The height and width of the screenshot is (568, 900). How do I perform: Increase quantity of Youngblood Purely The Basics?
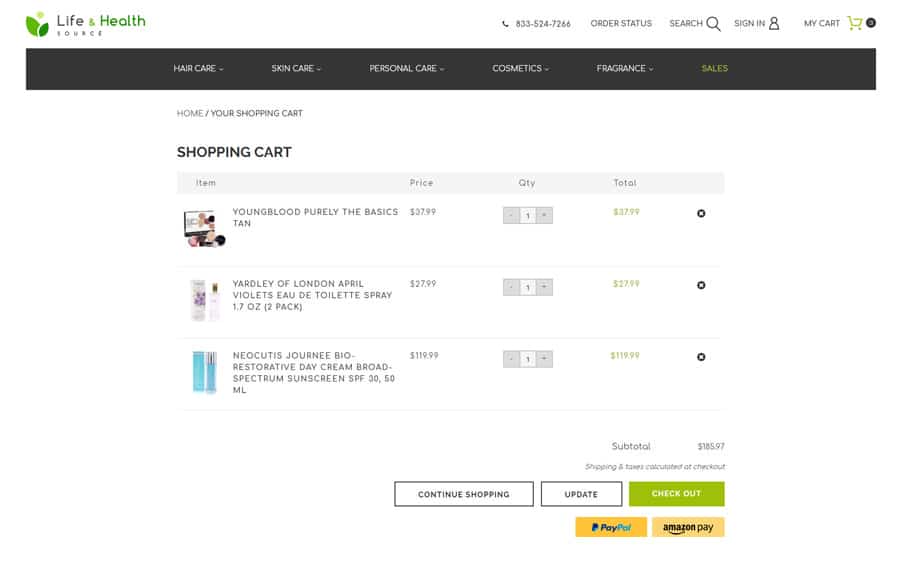544,215
